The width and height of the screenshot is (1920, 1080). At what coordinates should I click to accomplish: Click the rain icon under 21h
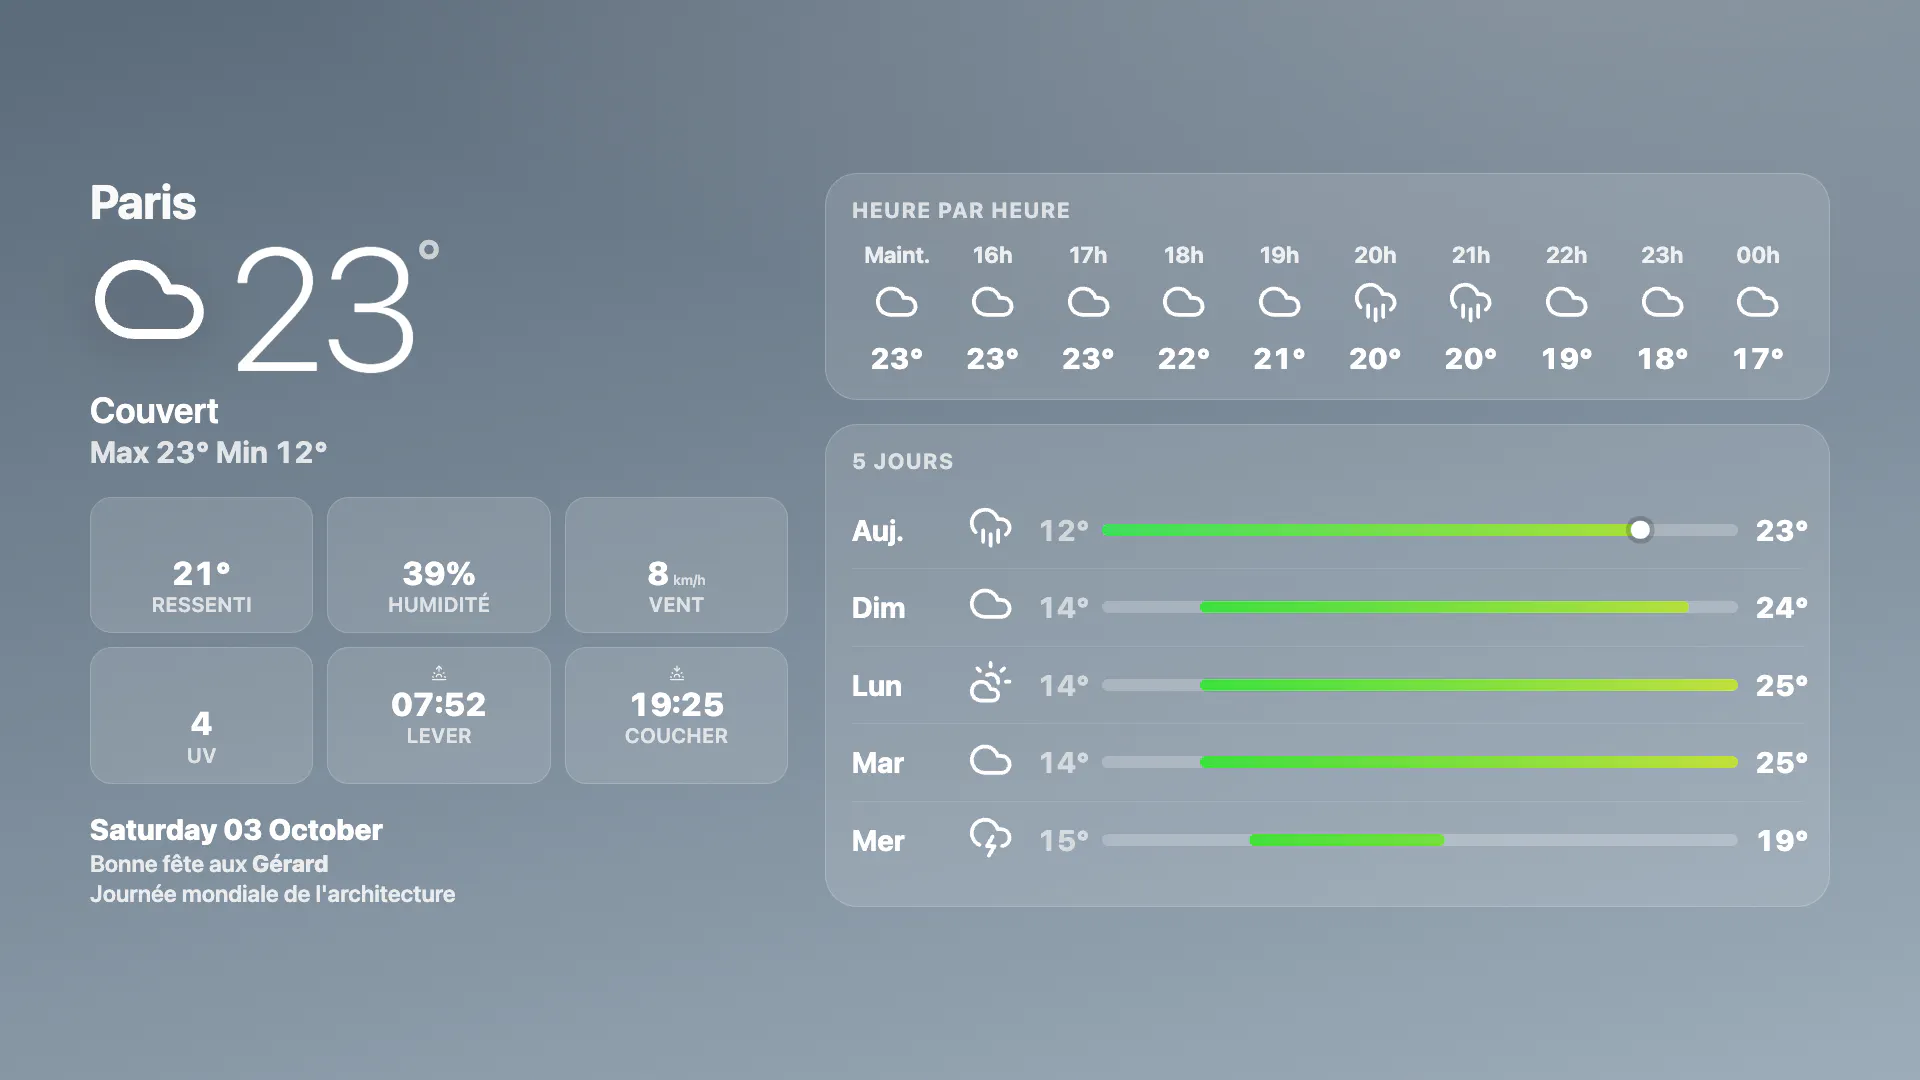point(1470,303)
